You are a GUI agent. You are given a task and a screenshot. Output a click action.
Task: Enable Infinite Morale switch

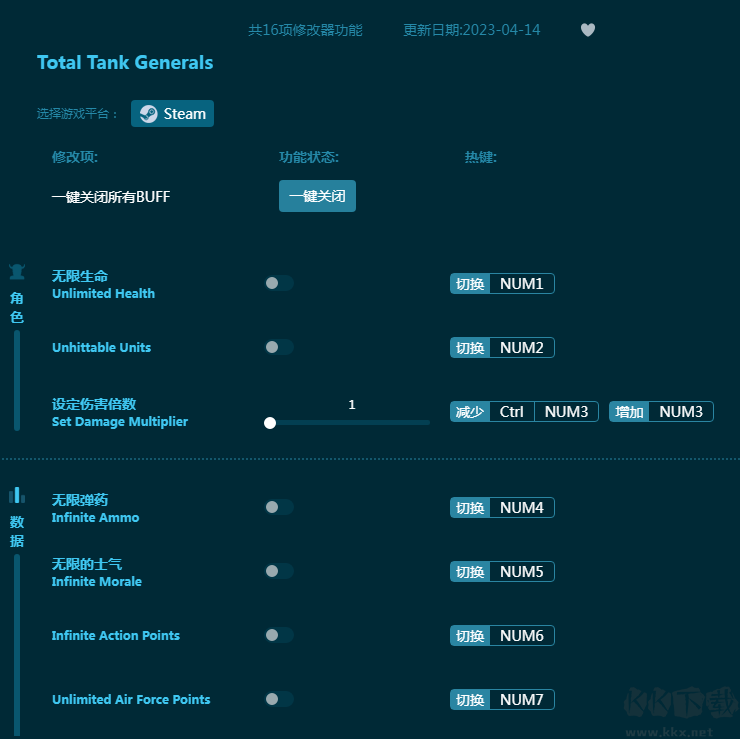coord(278,572)
